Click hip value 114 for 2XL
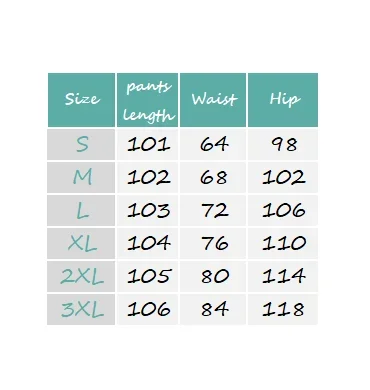Screen dimensions: 370x390 click(283, 276)
